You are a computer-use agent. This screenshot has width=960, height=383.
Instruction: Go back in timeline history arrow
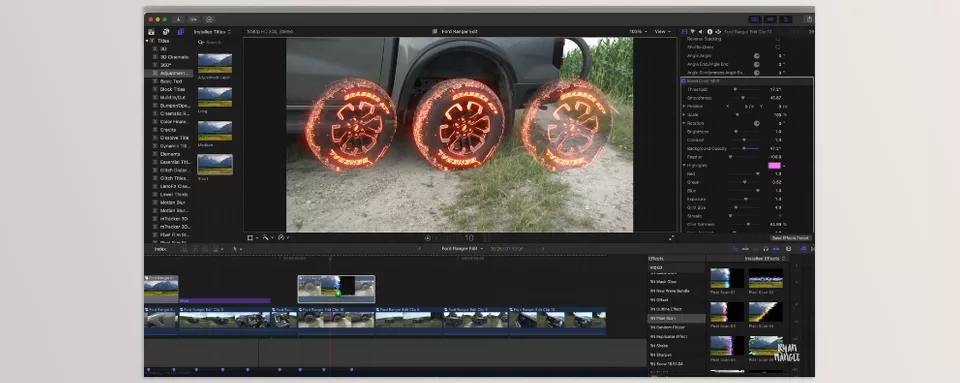tap(419, 249)
